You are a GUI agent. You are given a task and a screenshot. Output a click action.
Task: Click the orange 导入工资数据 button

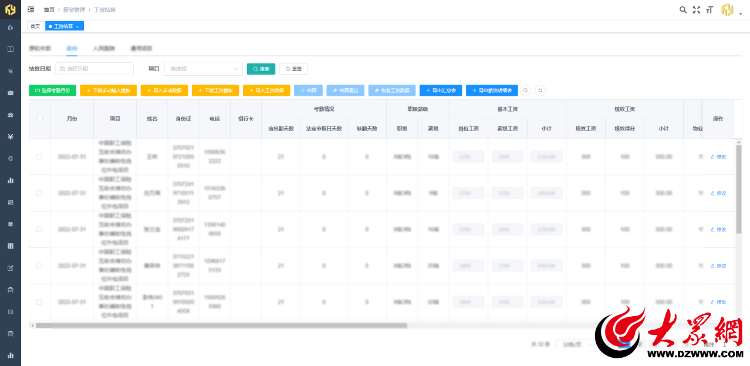[x=266, y=90]
